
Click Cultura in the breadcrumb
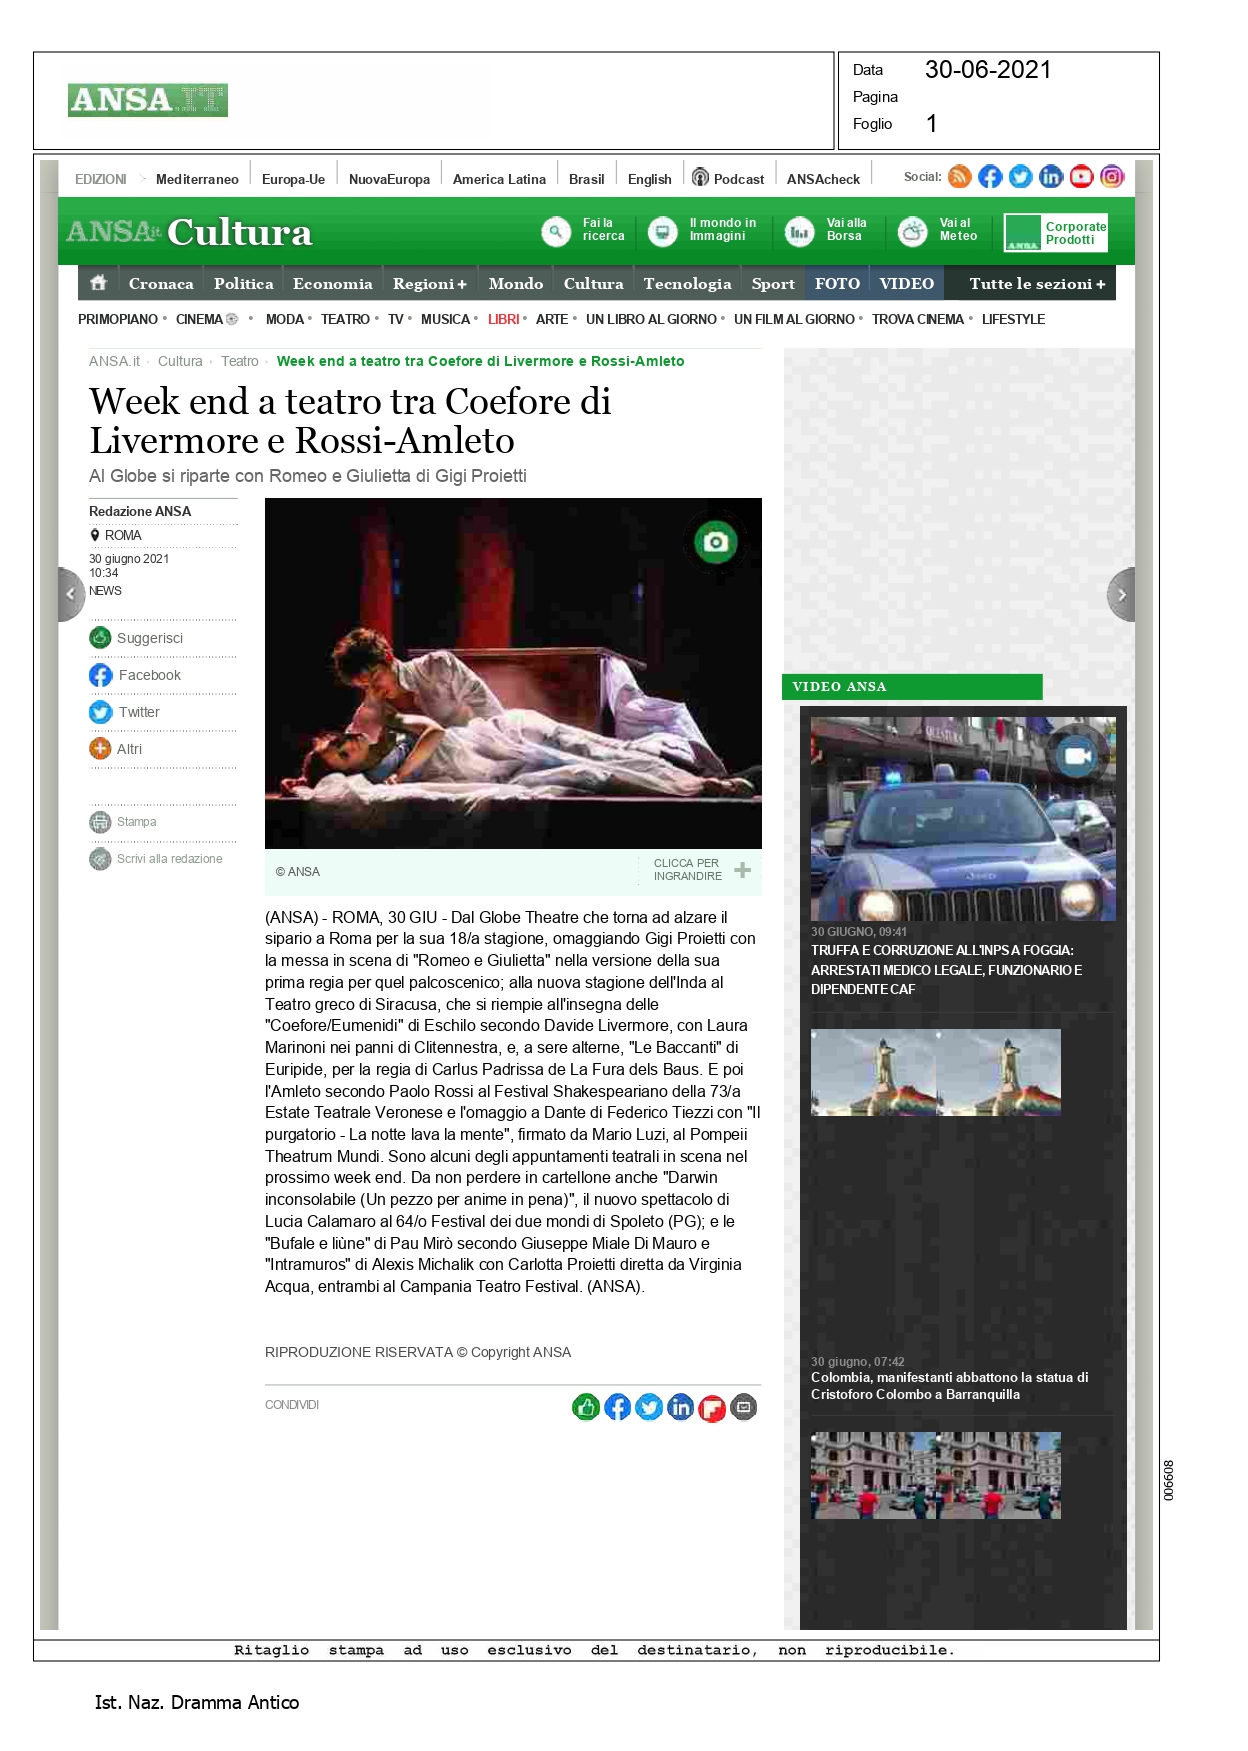pos(180,361)
